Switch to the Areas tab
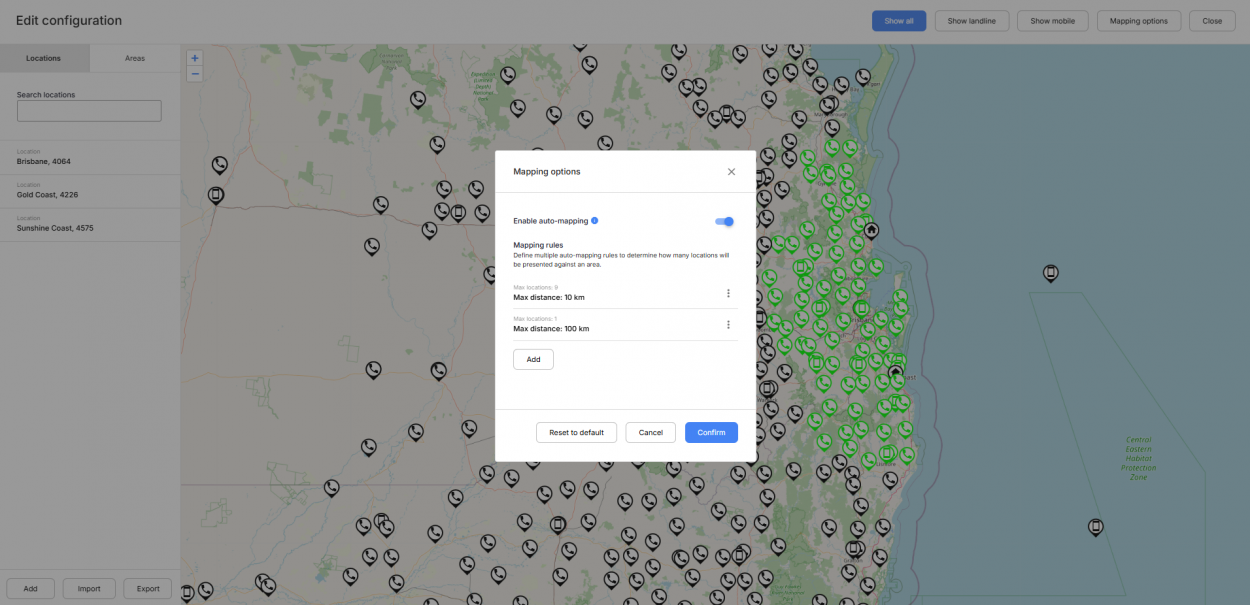Image resolution: width=1250 pixels, height=605 pixels. (135, 58)
